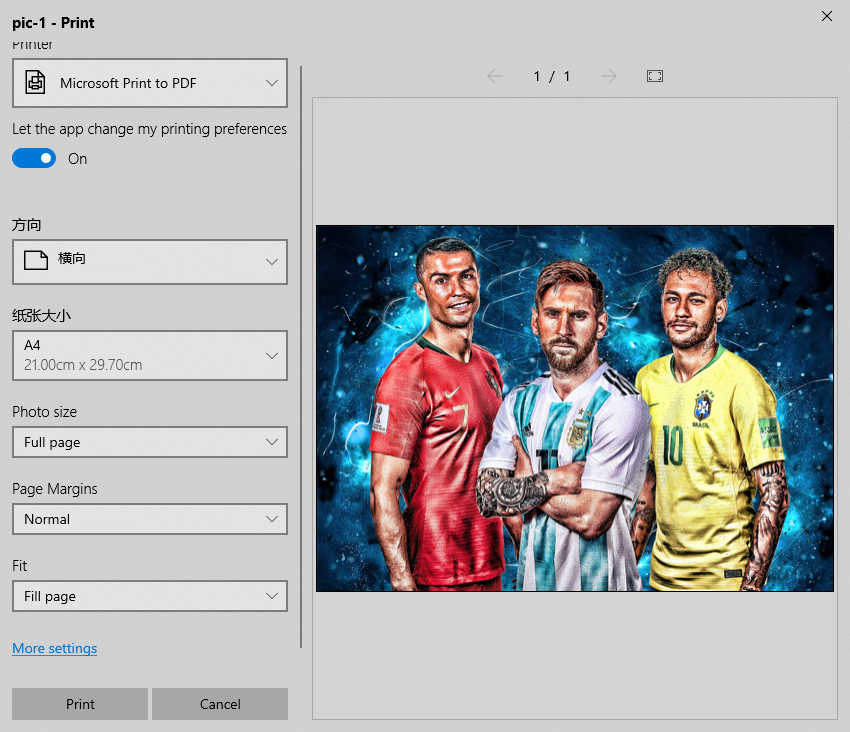850x732 pixels.
Task: Click the landscape page icon beside 横向
Action: pos(36,260)
